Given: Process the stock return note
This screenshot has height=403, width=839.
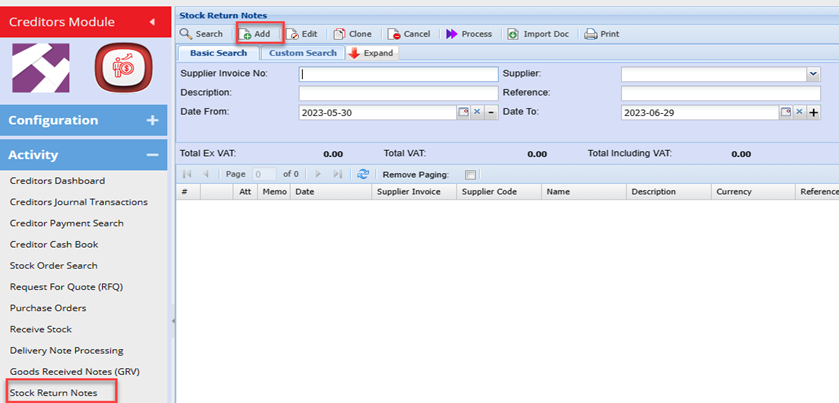Looking at the screenshot, I should 469,34.
